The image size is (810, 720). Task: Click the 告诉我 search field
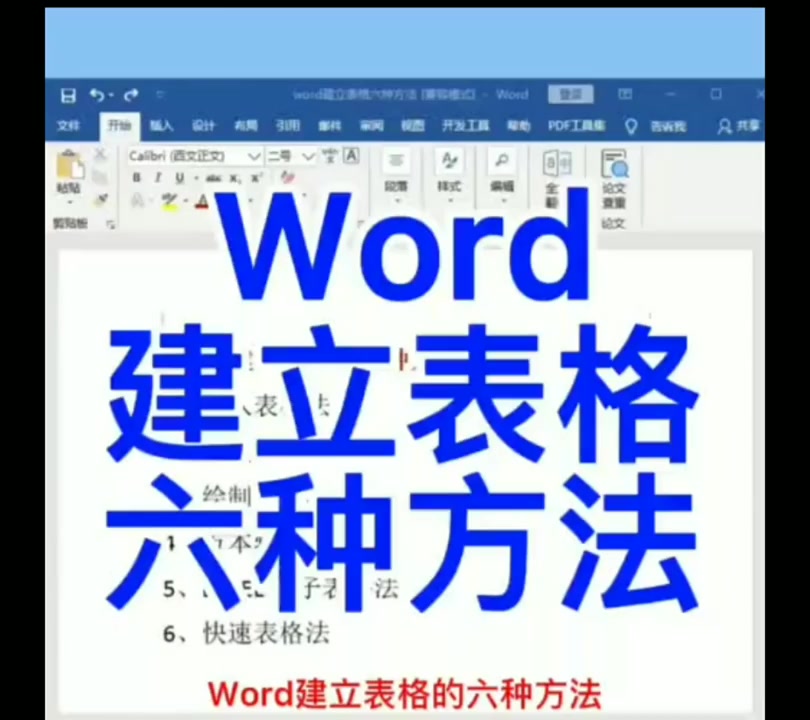(668, 126)
